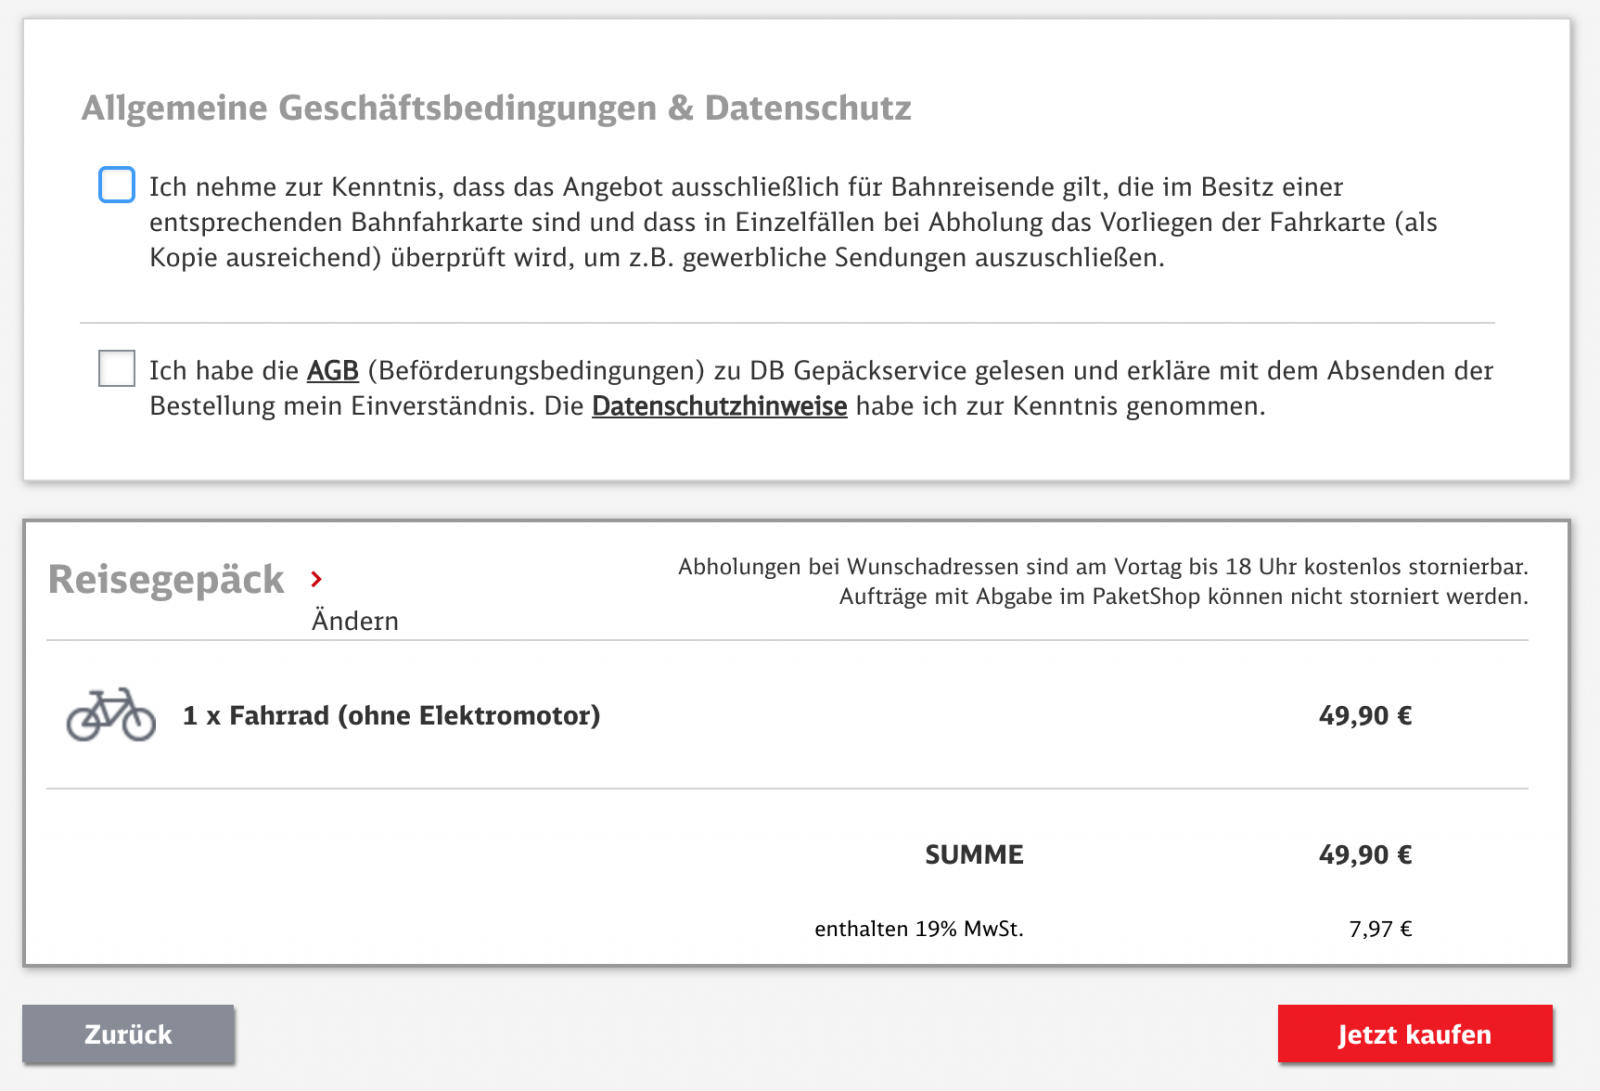Click the SUMME label
Viewport: 1600px width, 1091px height.
coord(973,855)
